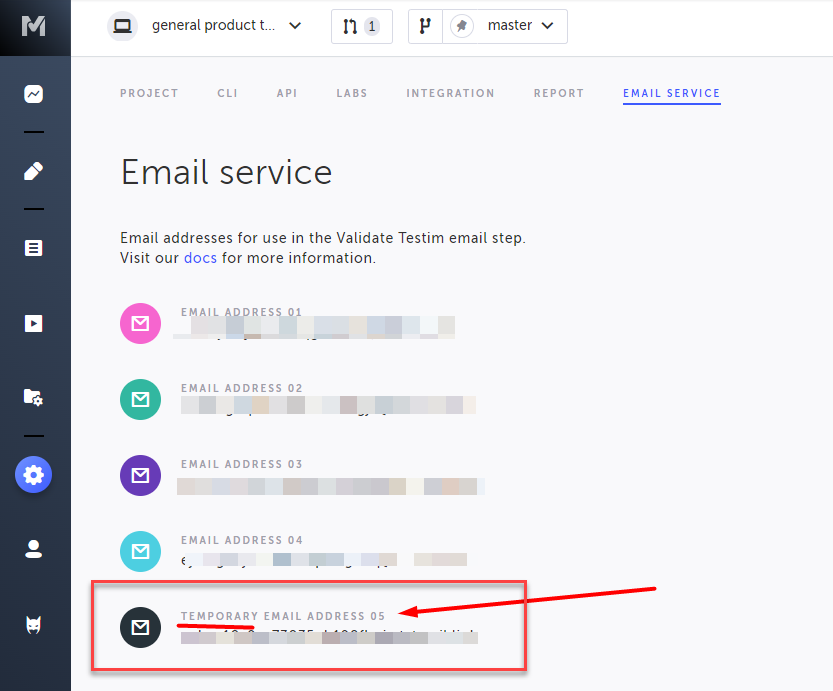Open the folder settings icon in sidebar
Image resolution: width=833 pixels, height=691 pixels.
pyautogui.click(x=33, y=397)
